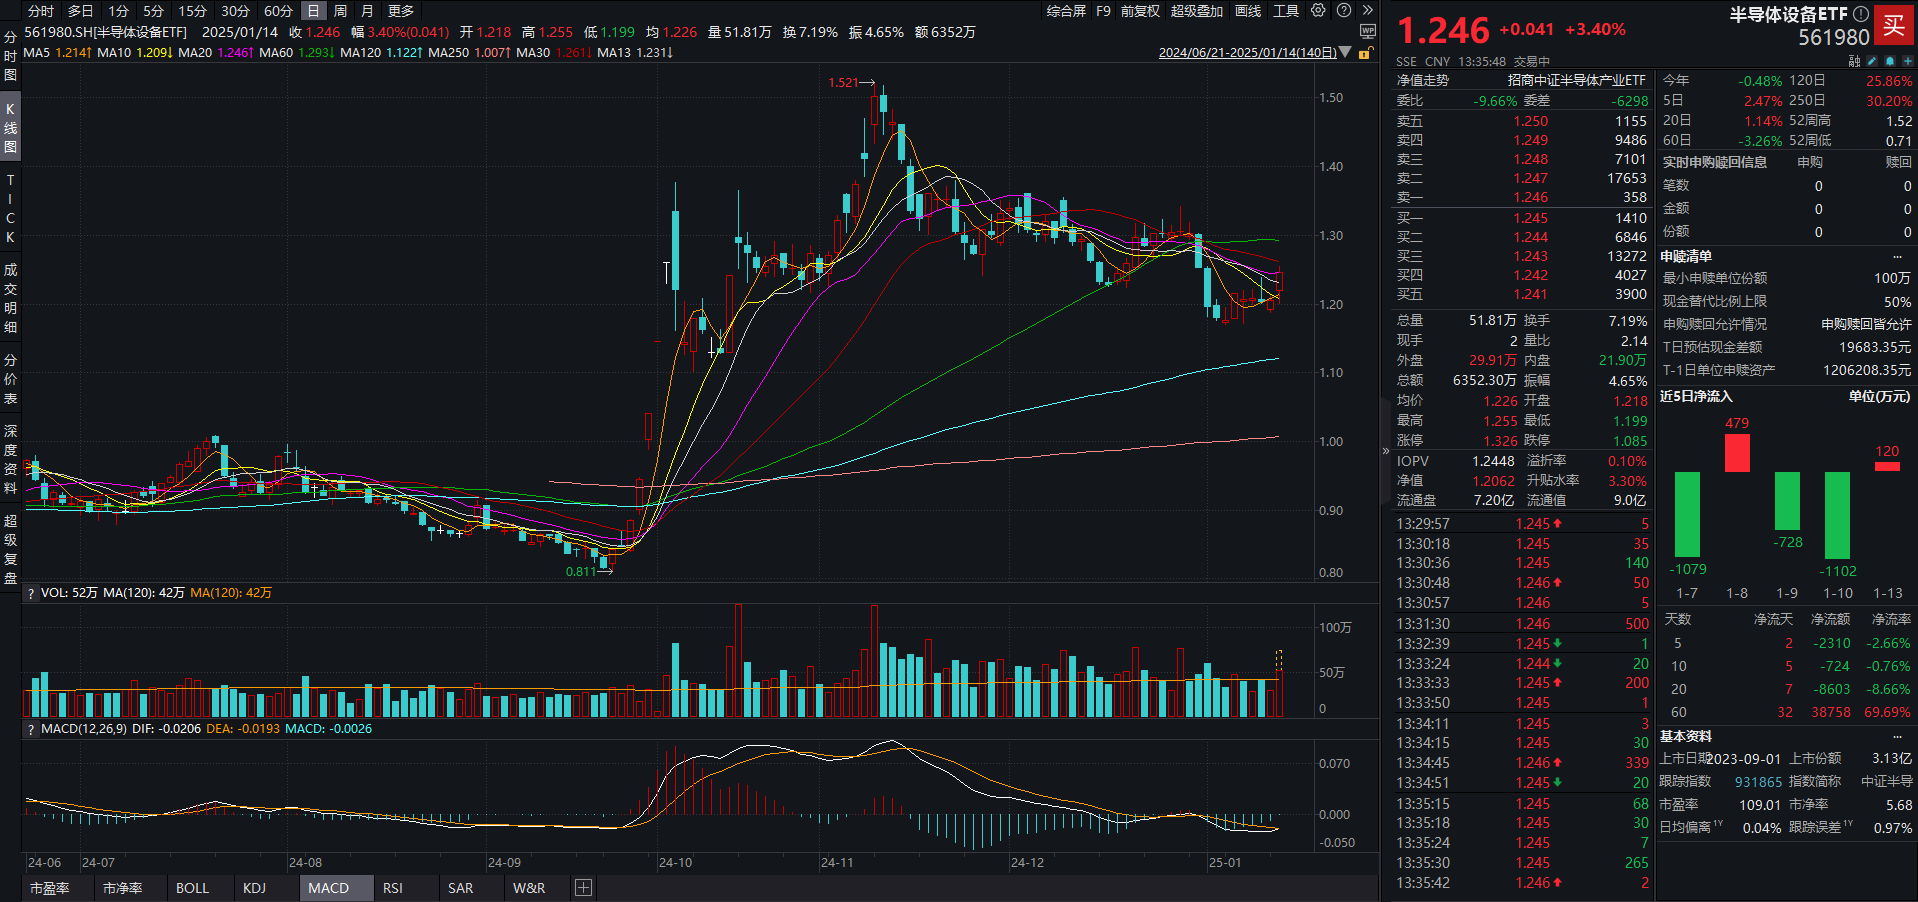
Task: Open the date range dropdown arrow
Action: click(x=1345, y=53)
